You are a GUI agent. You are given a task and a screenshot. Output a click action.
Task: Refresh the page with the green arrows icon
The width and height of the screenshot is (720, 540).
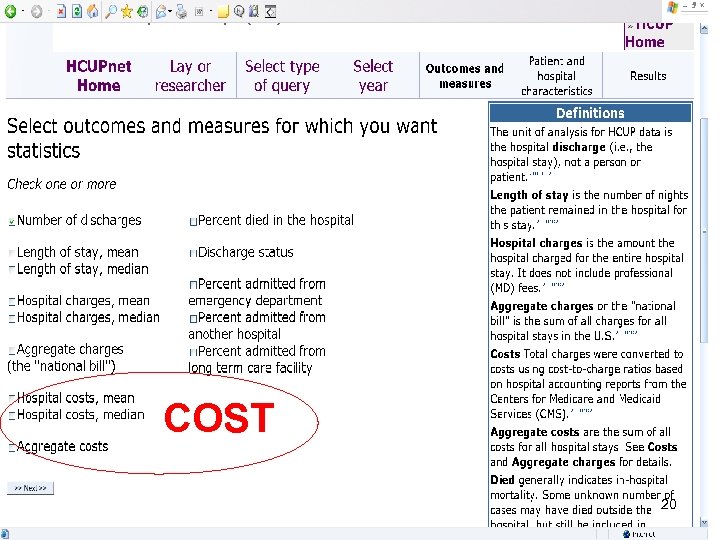click(77, 11)
